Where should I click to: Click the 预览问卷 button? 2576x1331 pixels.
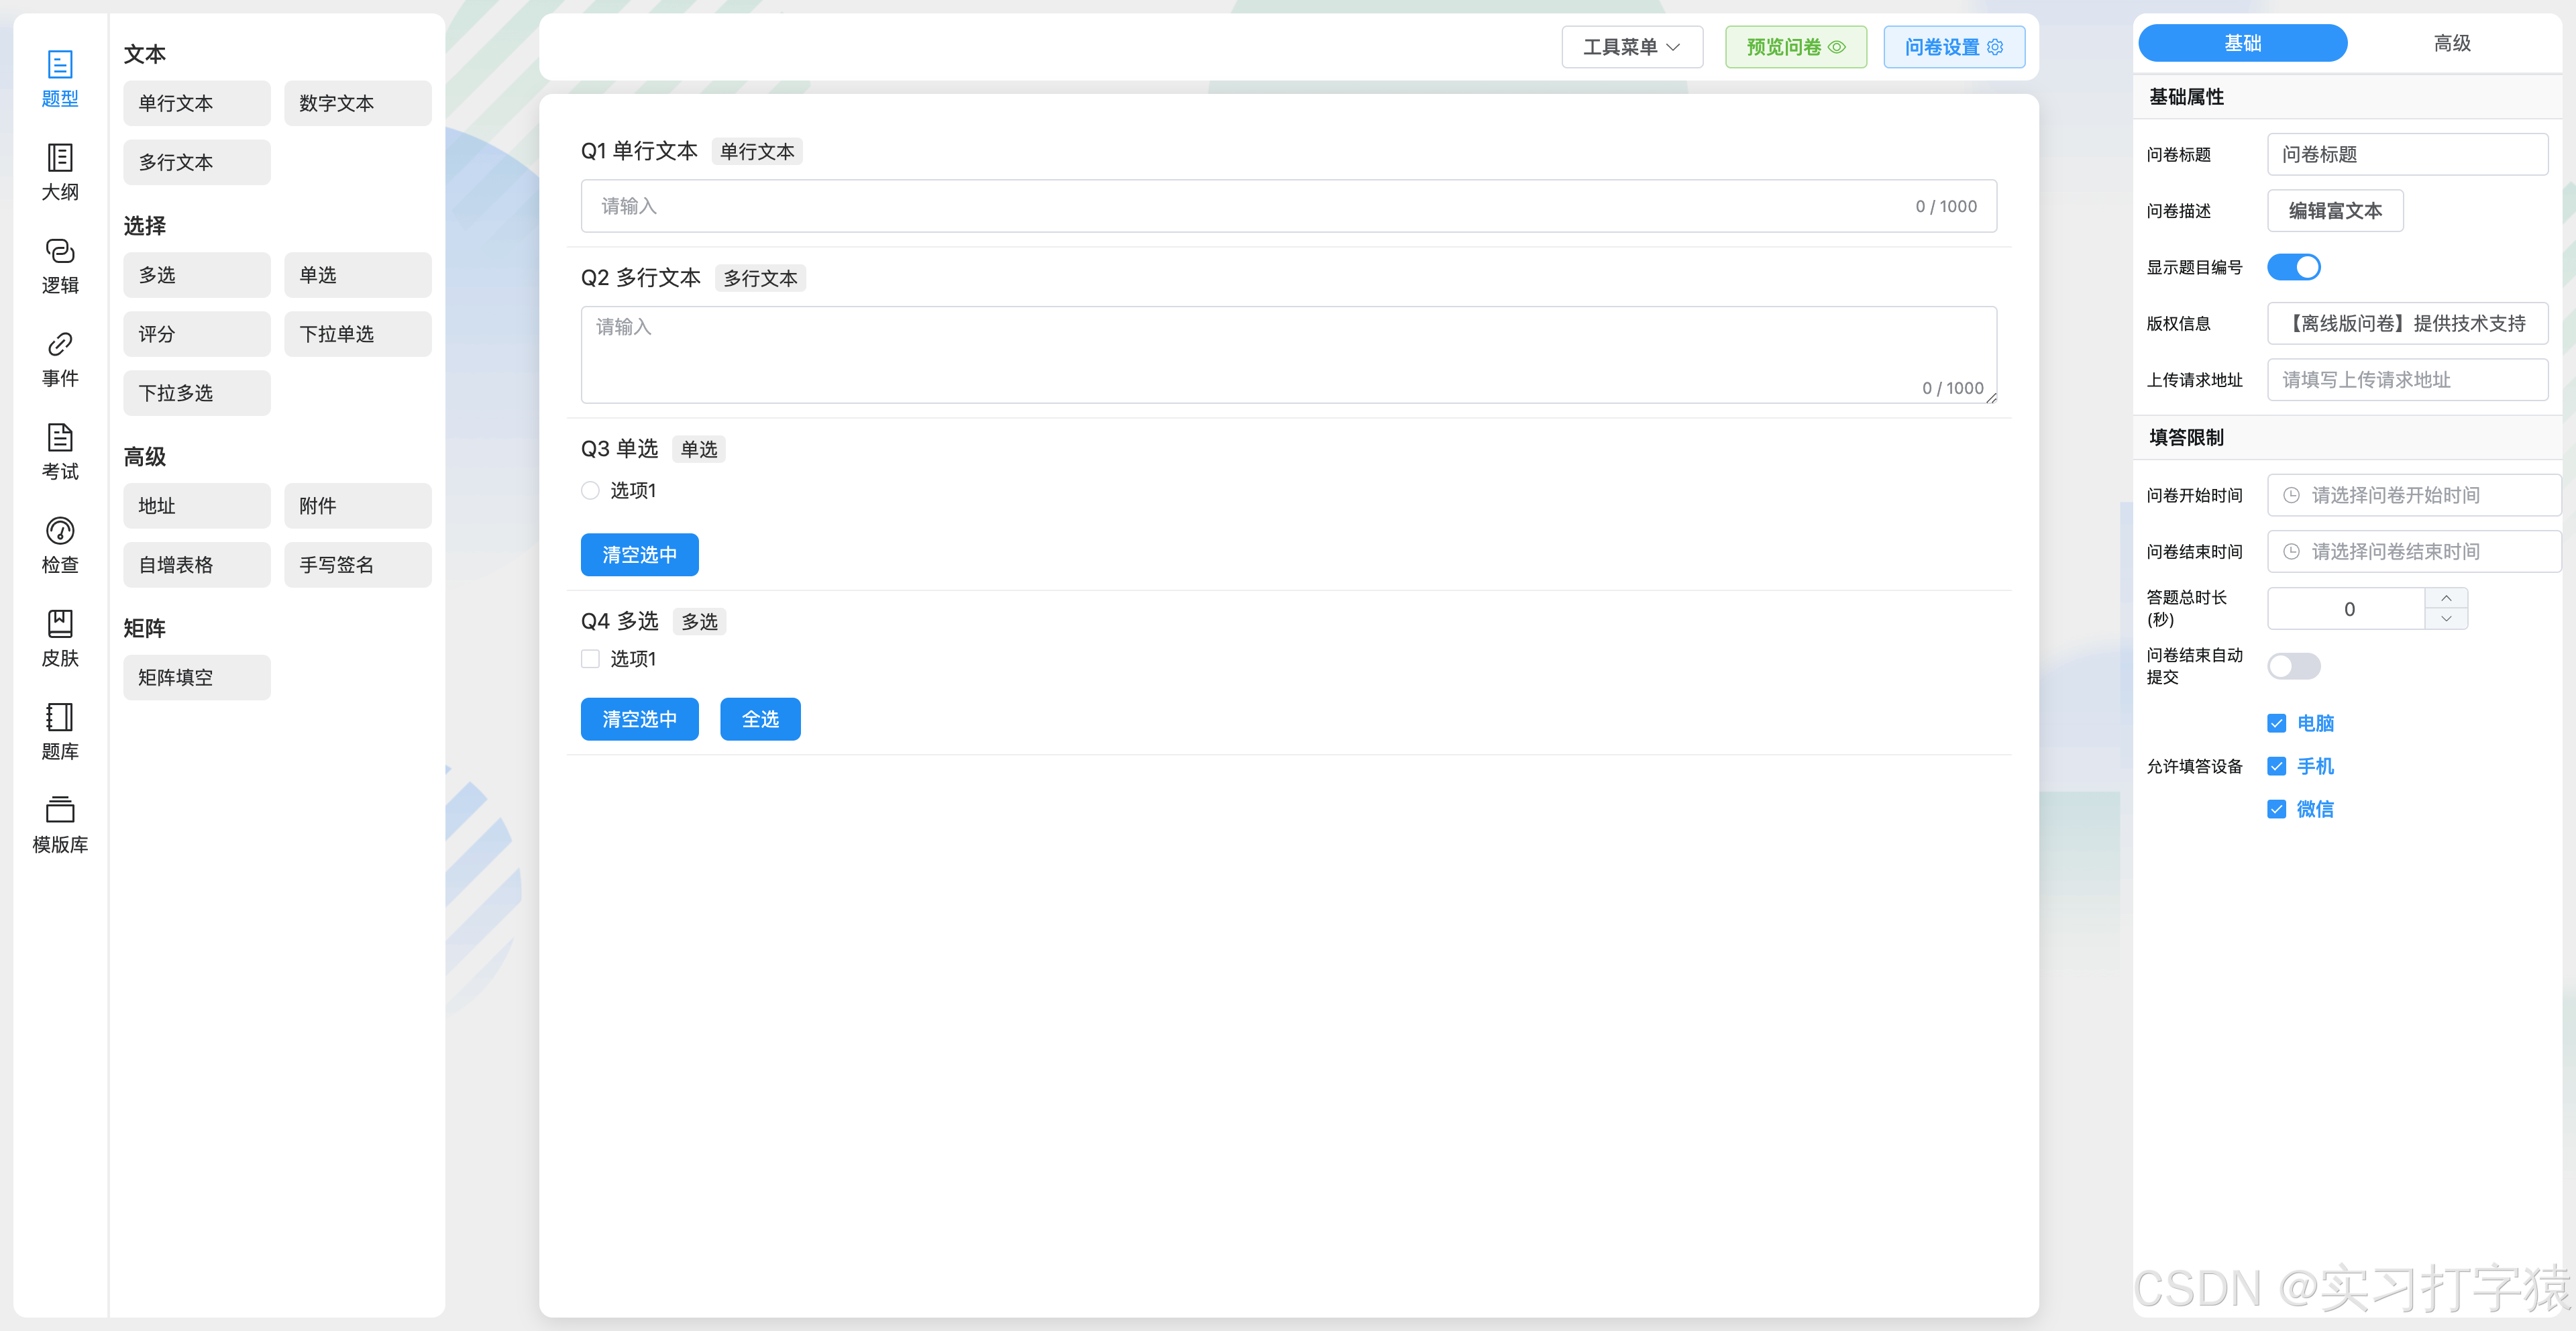click(x=1795, y=47)
